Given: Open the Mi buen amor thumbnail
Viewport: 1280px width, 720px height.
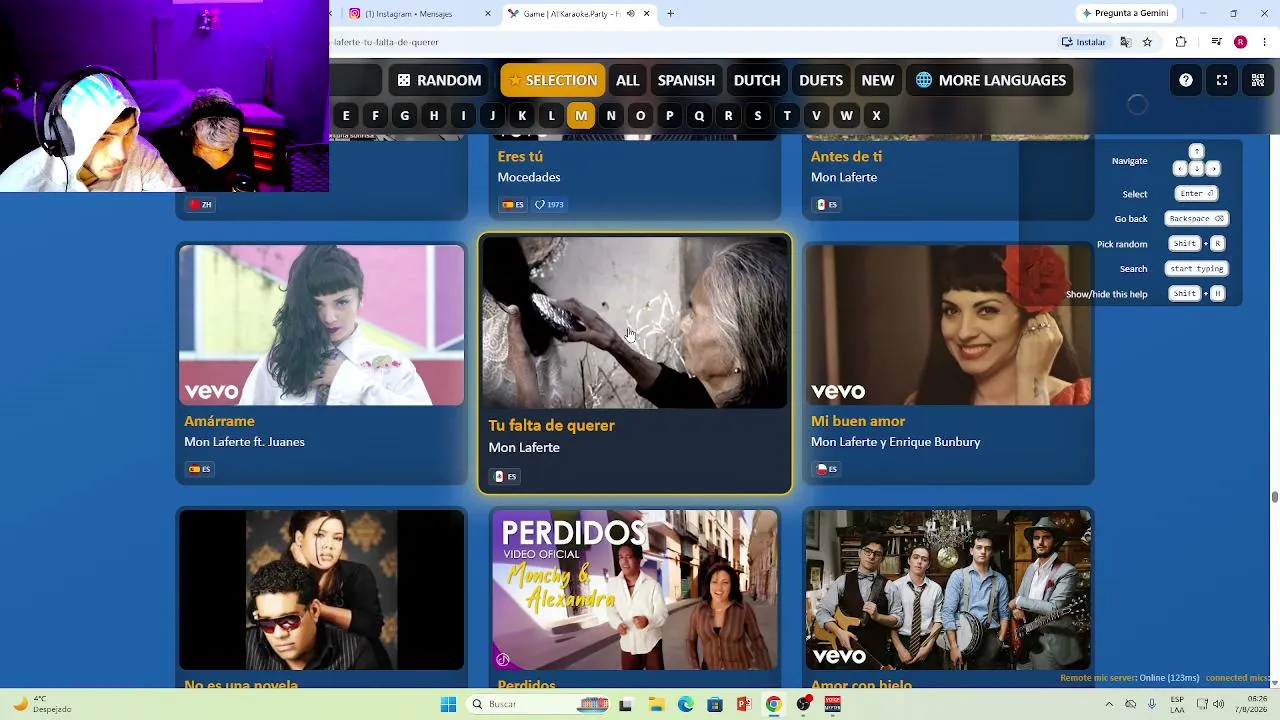Looking at the screenshot, I should pyautogui.click(x=948, y=325).
